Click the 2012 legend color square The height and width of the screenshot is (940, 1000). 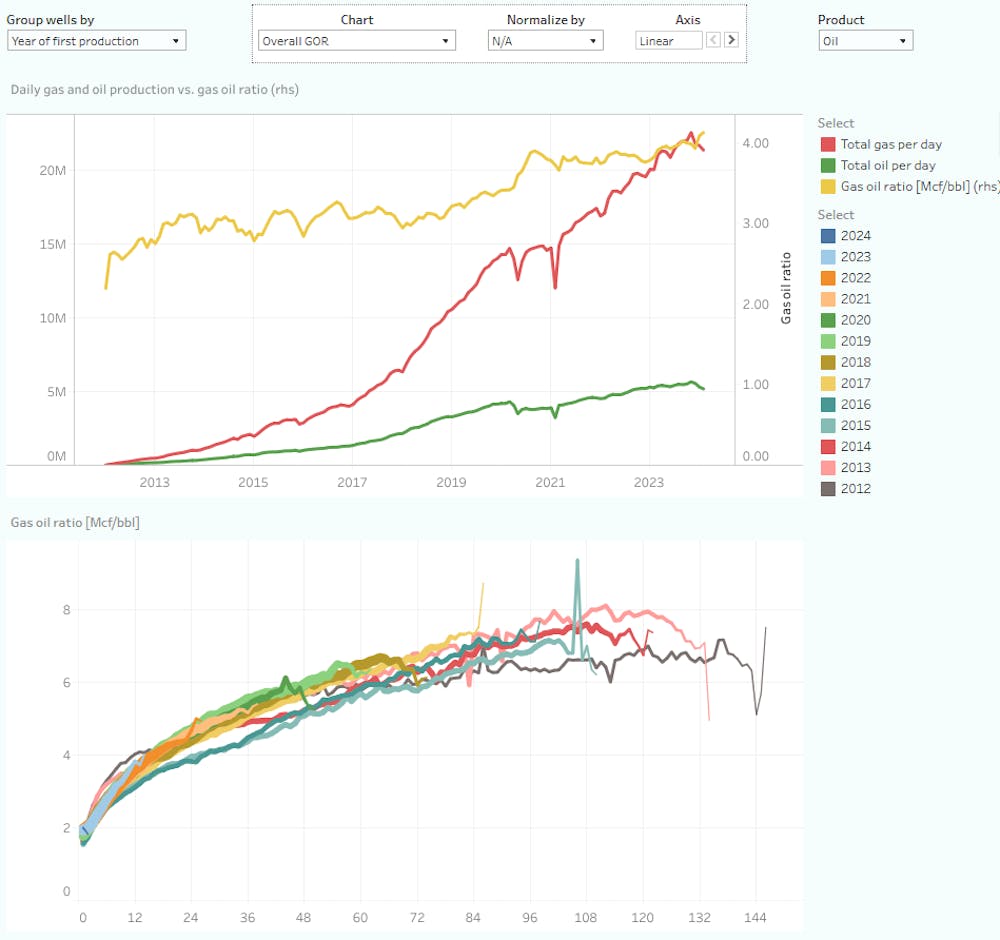click(x=827, y=489)
